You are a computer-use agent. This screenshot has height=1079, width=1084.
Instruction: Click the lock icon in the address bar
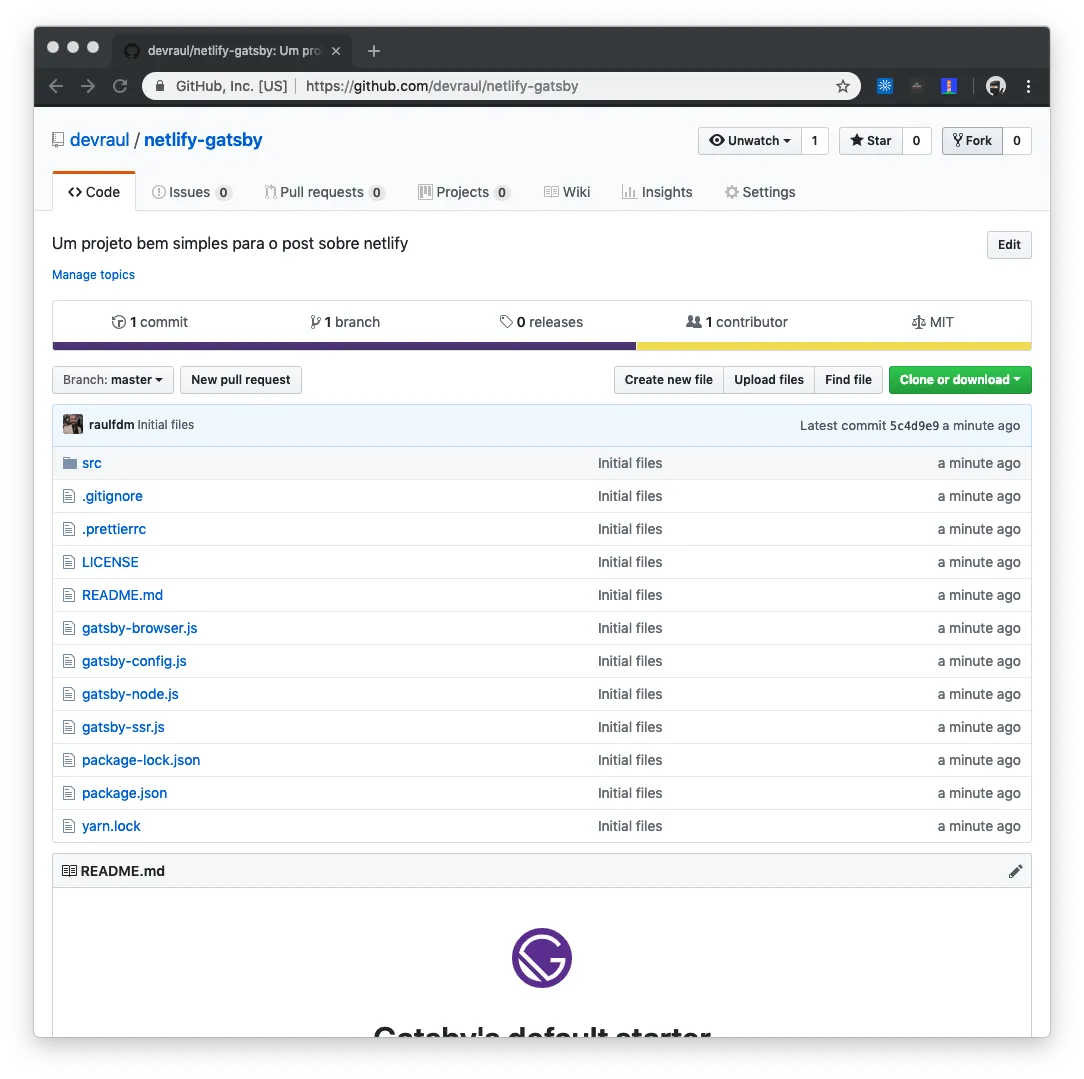coord(160,86)
